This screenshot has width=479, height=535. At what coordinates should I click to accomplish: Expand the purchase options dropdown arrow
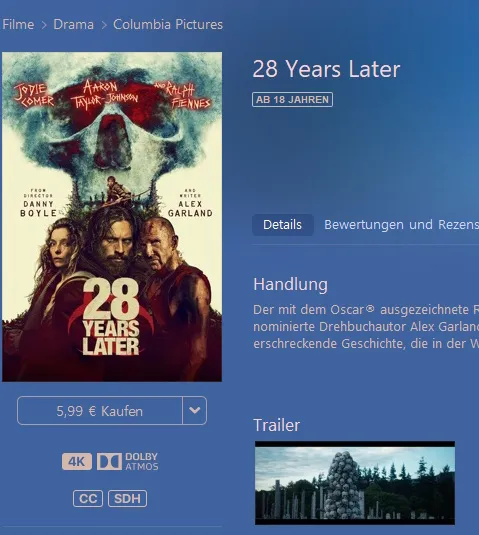(194, 410)
